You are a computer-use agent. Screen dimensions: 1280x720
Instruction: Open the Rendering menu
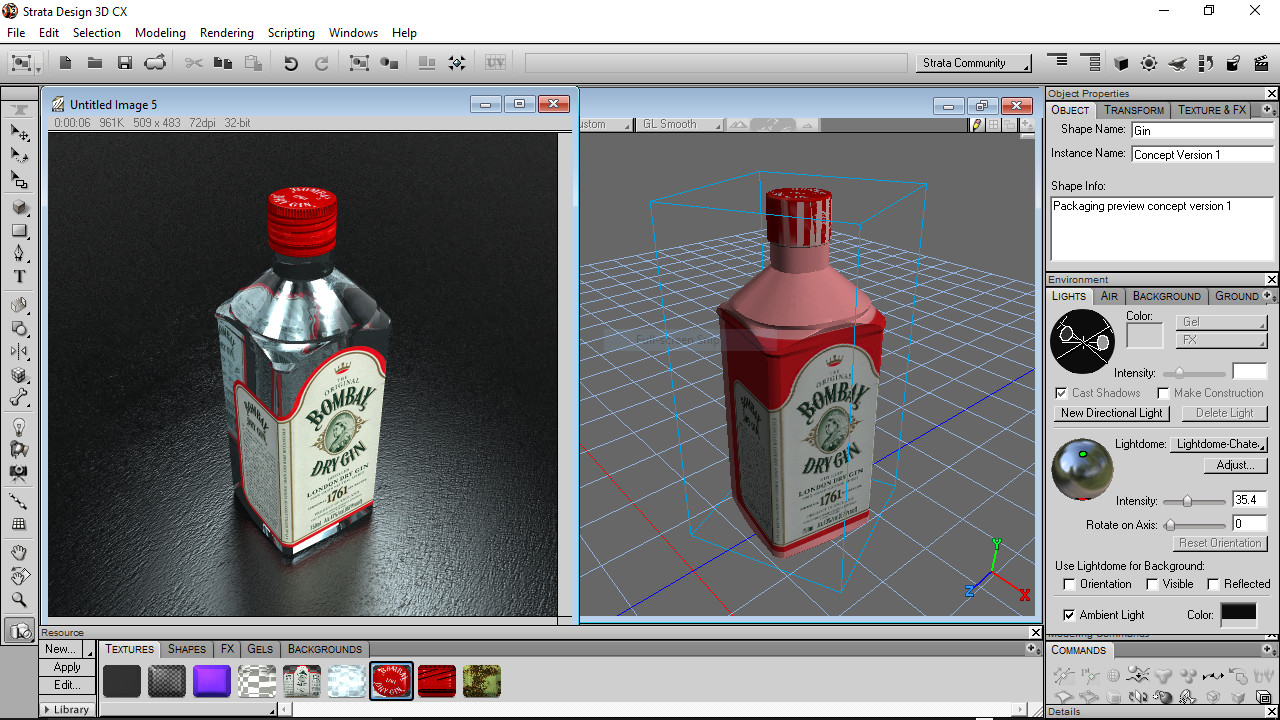pos(226,32)
